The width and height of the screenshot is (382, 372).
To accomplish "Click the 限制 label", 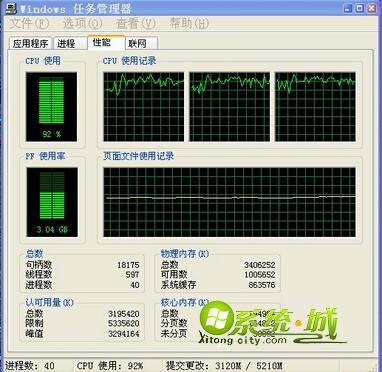I will pyautogui.click(x=34, y=323).
